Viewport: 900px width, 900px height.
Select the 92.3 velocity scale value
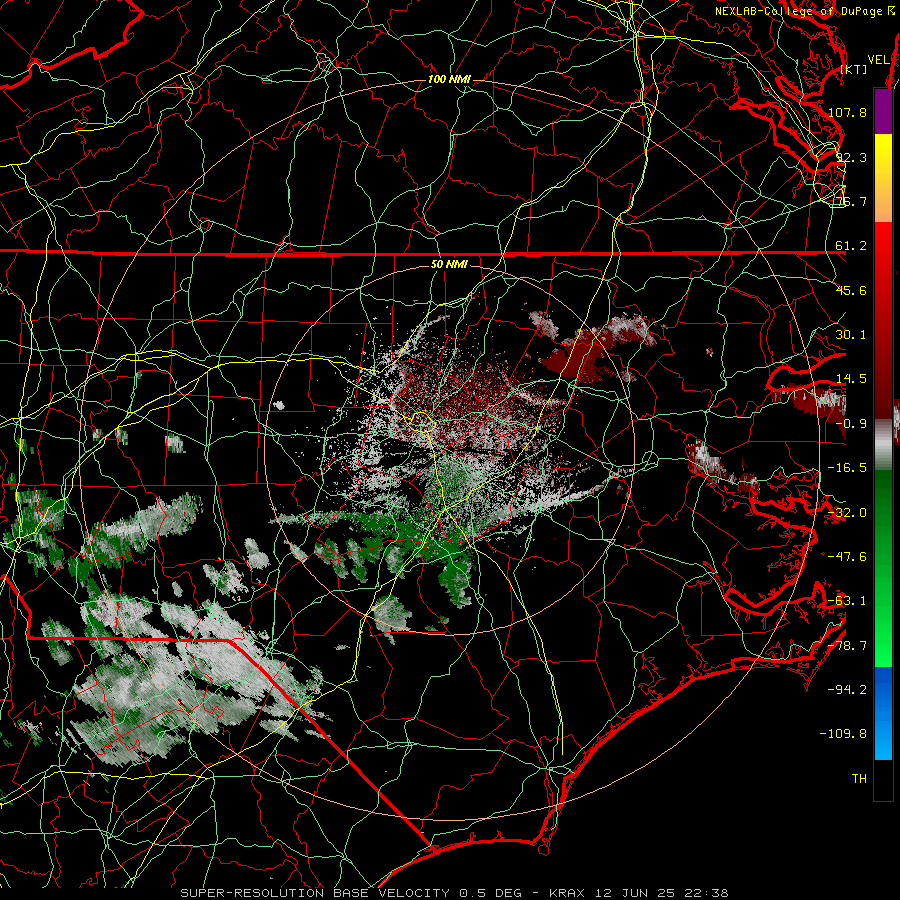pos(851,157)
